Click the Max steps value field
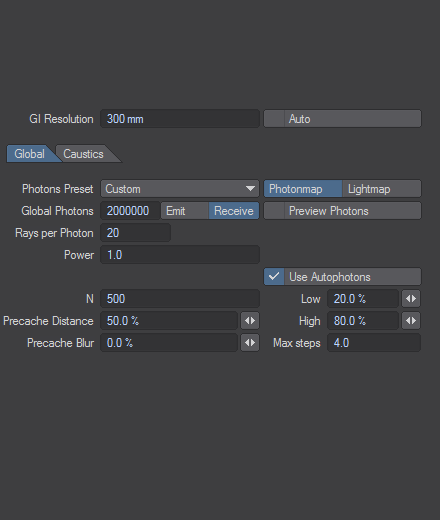This screenshot has width=440, height=520. click(374, 343)
